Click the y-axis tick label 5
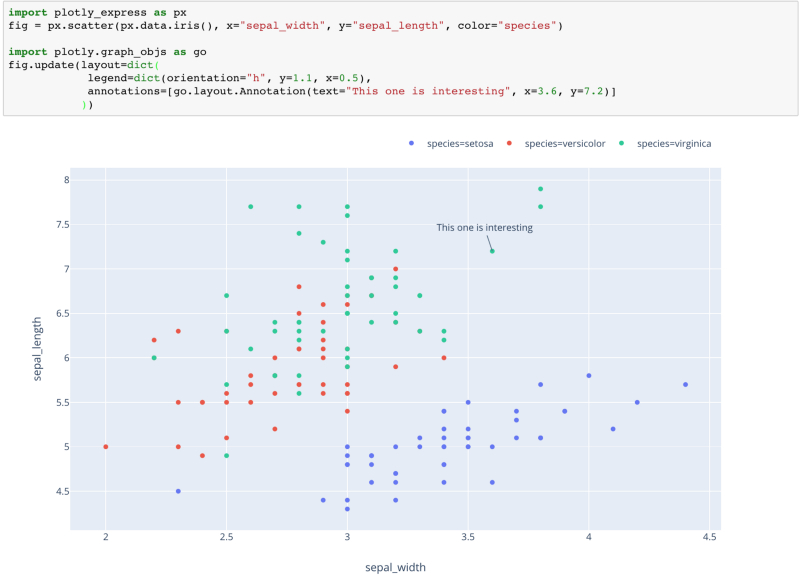The height and width of the screenshot is (581, 800). tap(66, 447)
